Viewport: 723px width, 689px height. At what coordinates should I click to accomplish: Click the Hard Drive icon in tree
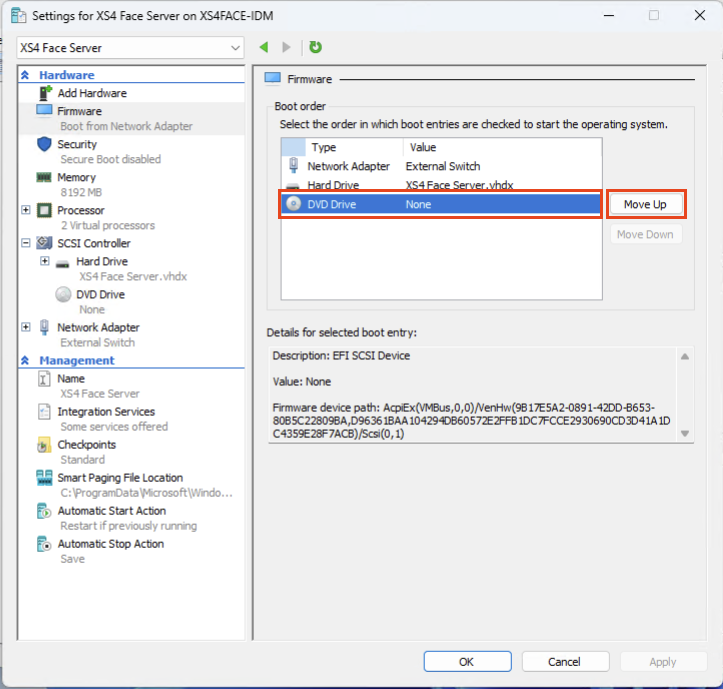point(63,264)
